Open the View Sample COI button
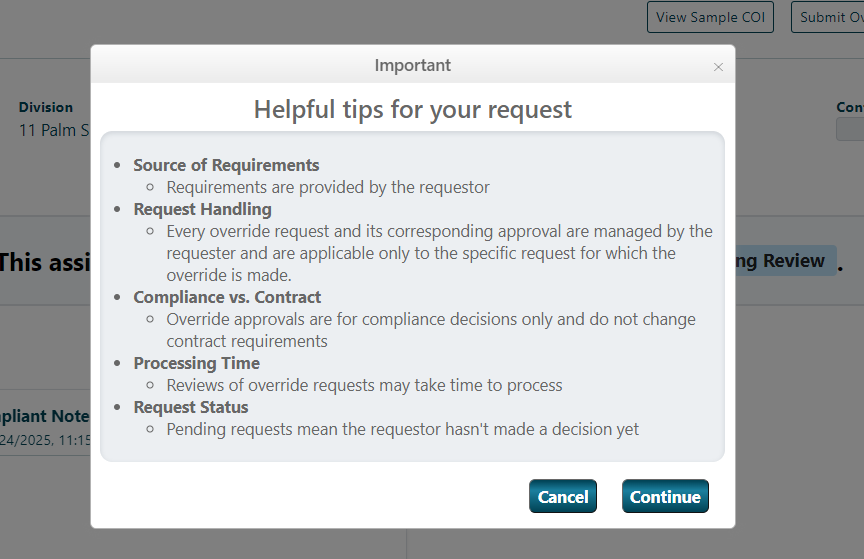This screenshot has width=864, height=559. click(710, 17)
